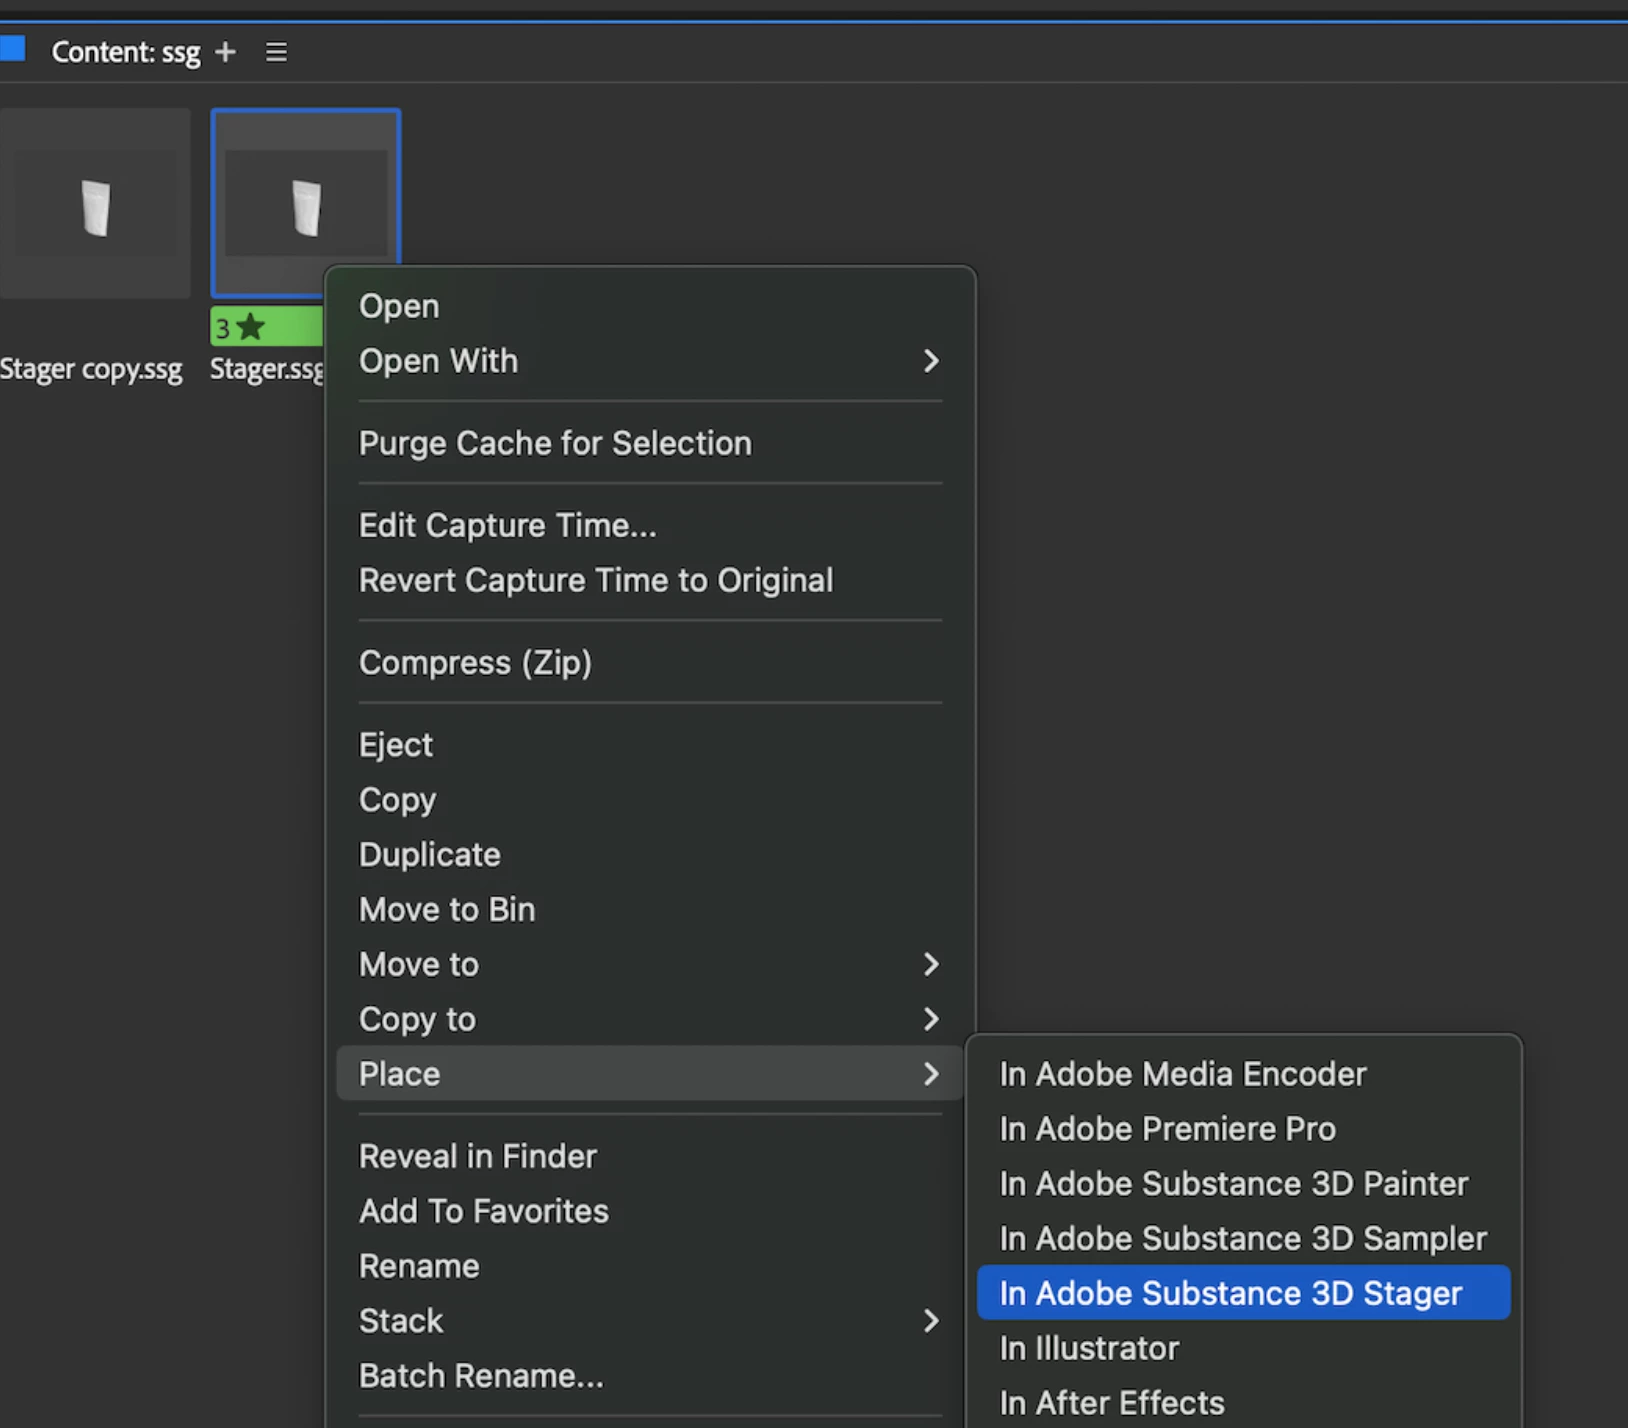Image resolution: width=1628 pixels, height=1428 pixels.
Task: Place in Adobe Substance 3D Sampler
Action: tap(1243, 1239)
